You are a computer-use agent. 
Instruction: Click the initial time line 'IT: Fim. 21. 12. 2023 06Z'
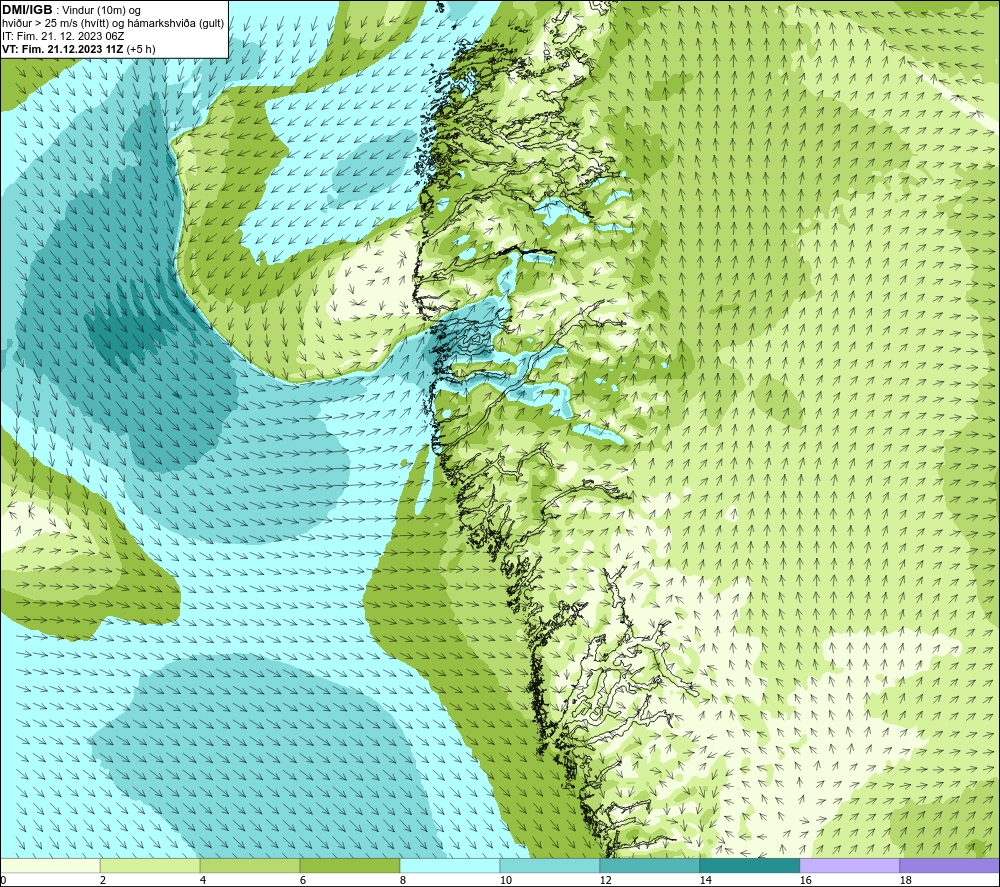63,36
